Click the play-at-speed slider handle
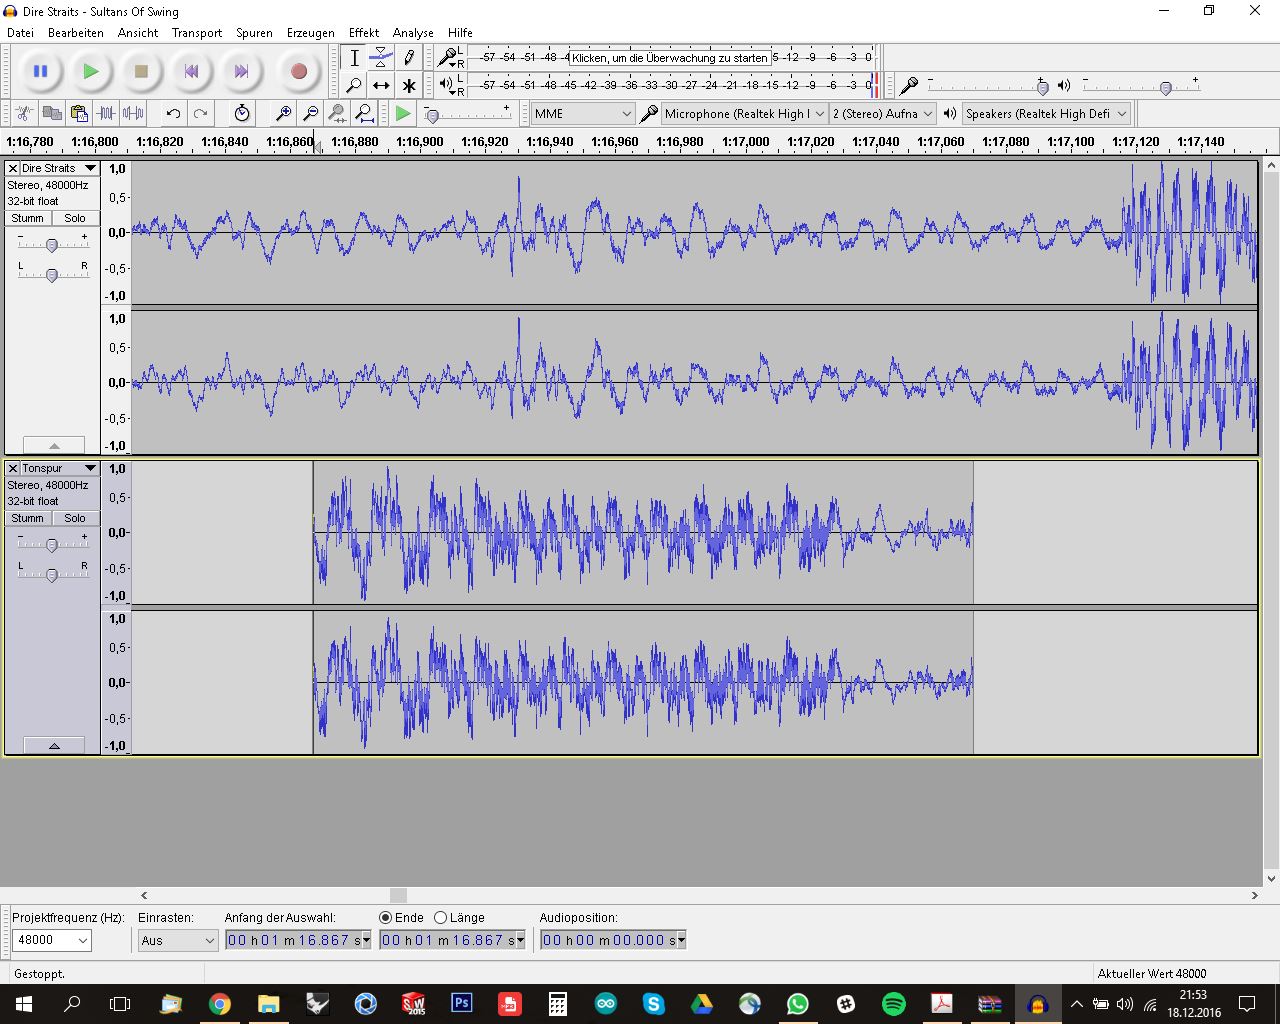 pos(431,115)
